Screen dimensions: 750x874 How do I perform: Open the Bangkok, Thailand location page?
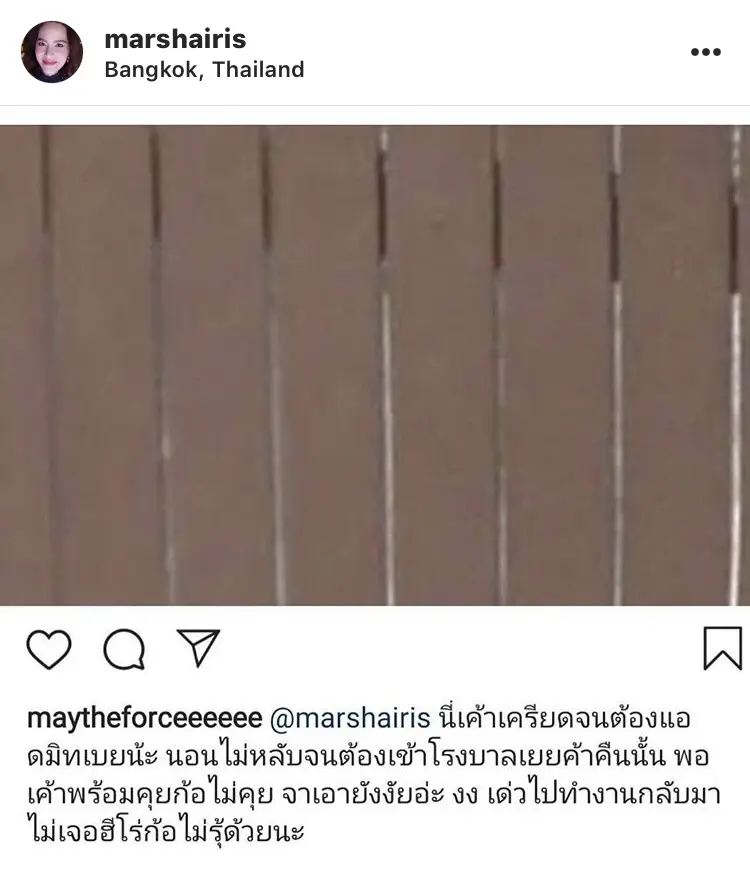point(204,70)
